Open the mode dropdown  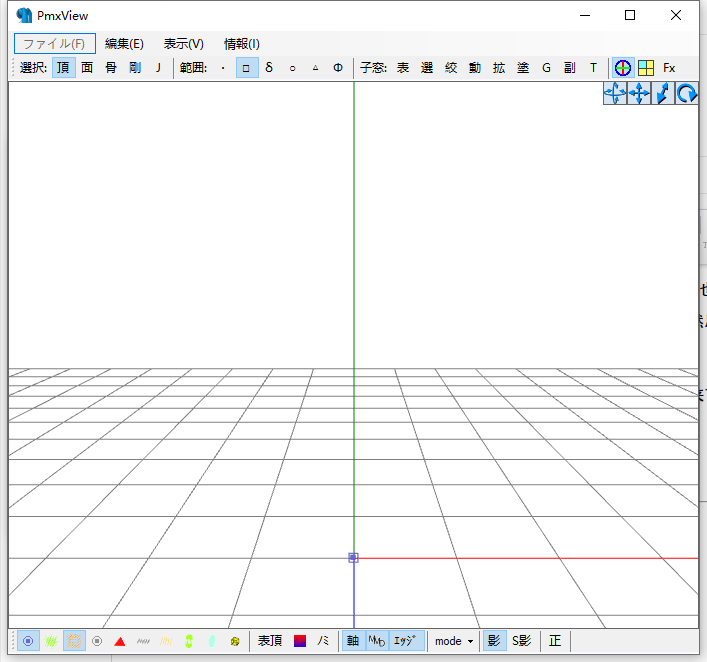[454, 641]
